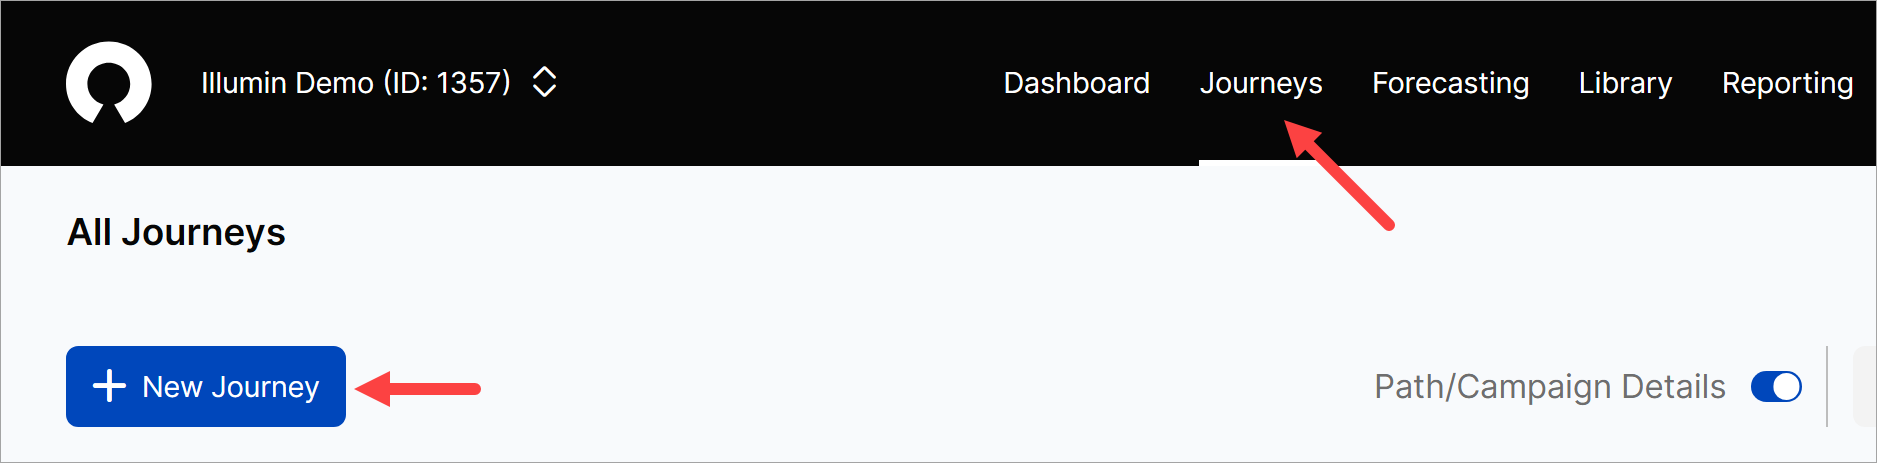This screenshot has height=463, width=1877.
Task: Click the All Journeys page heading
Action: 176,232
